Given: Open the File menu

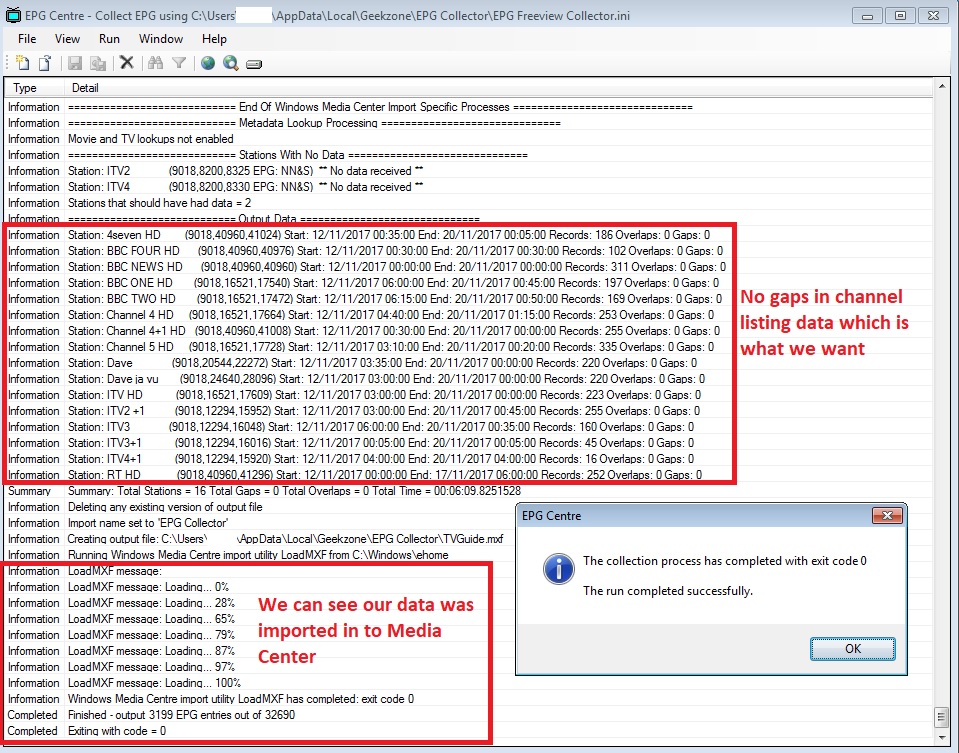Looking at the screenshot, I should 27,39.
